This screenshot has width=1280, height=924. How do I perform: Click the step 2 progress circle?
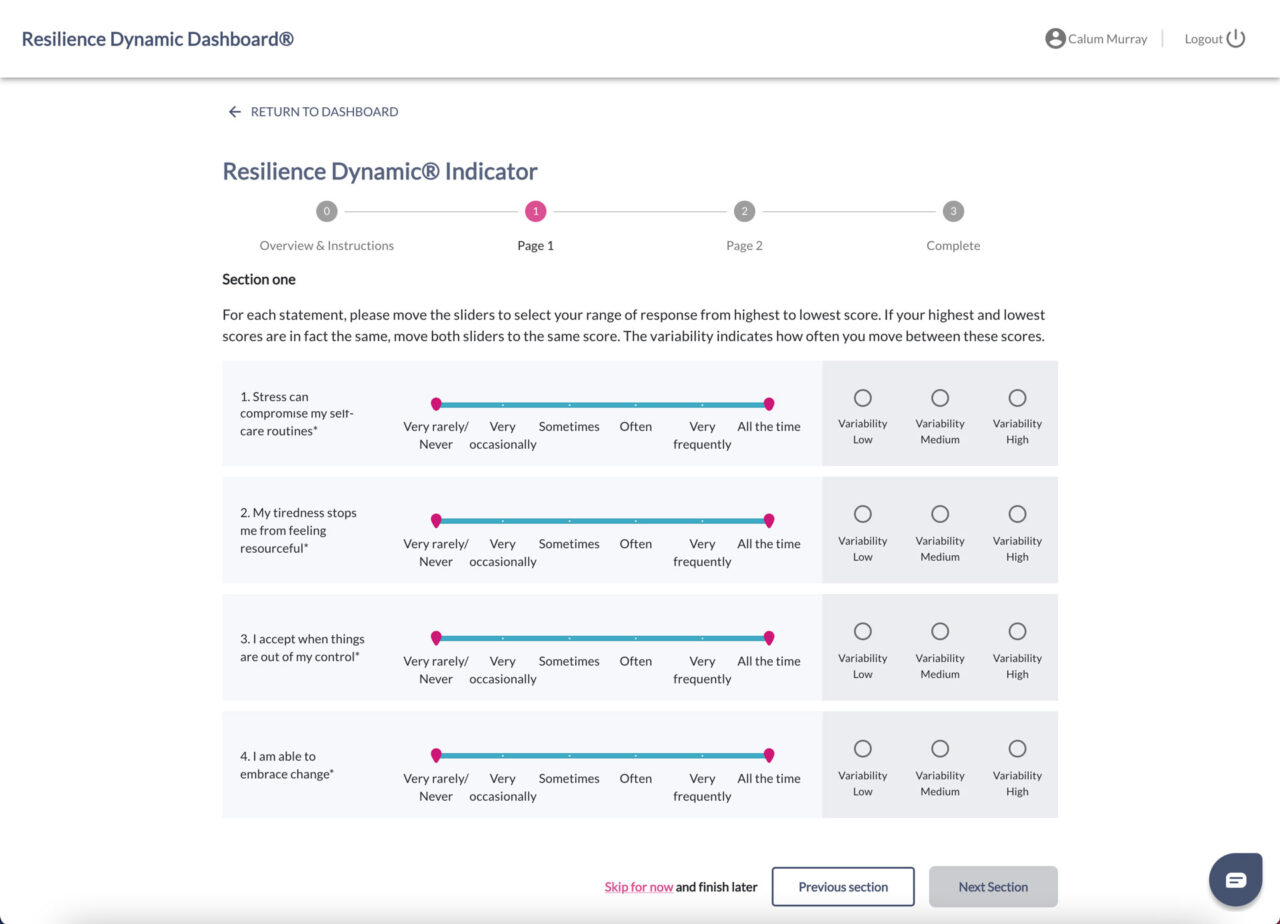click(744, 211)
